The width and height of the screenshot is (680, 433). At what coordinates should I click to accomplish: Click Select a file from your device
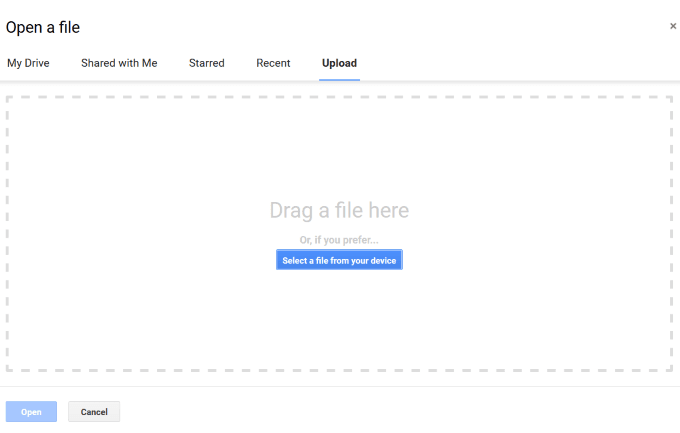coord(339,260)
